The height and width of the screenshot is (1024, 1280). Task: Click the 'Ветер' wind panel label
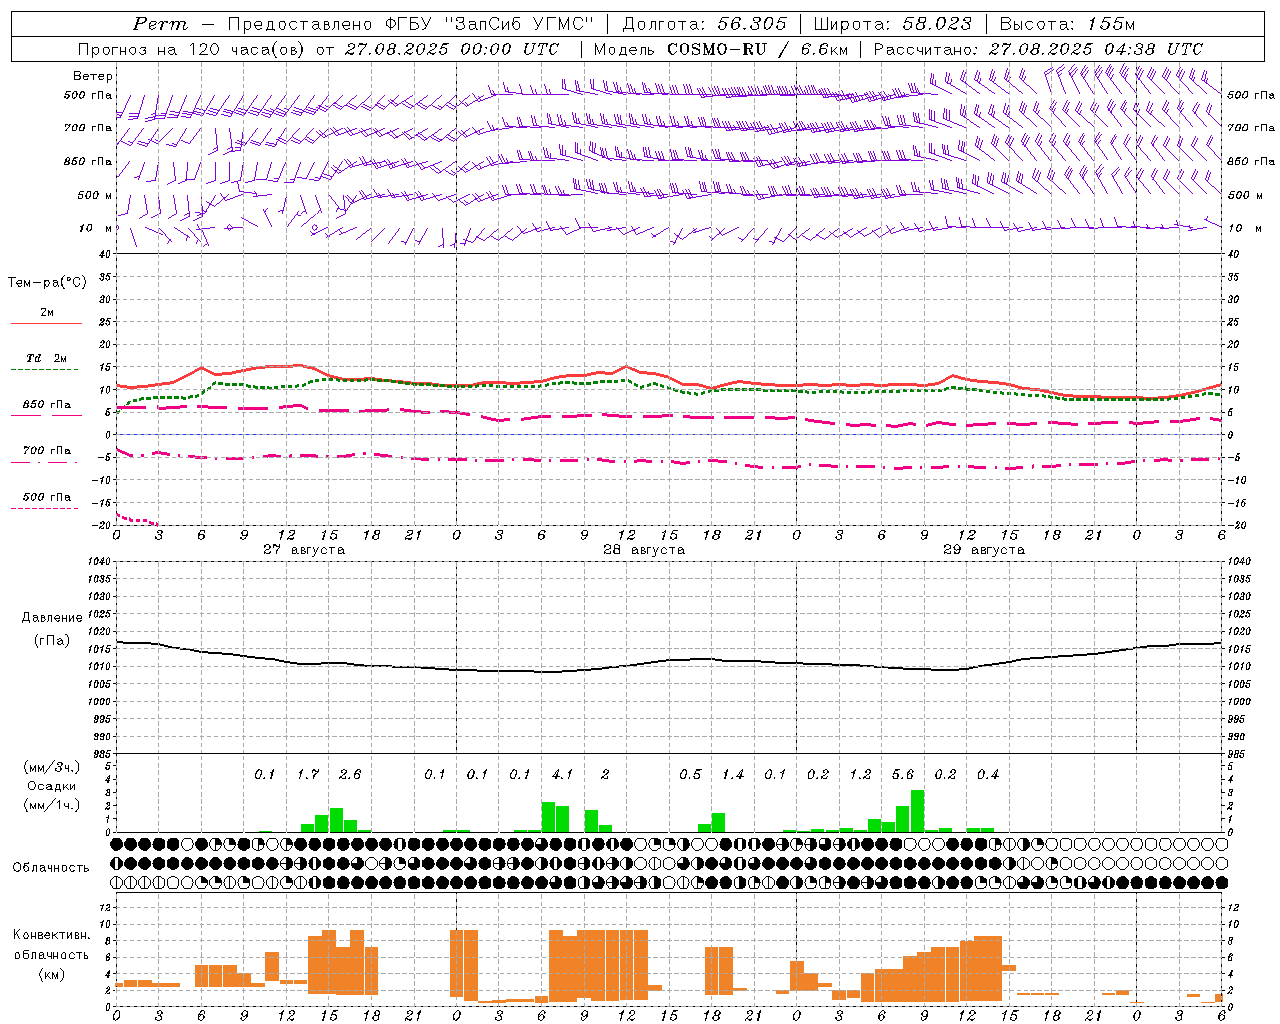(92, 76)
